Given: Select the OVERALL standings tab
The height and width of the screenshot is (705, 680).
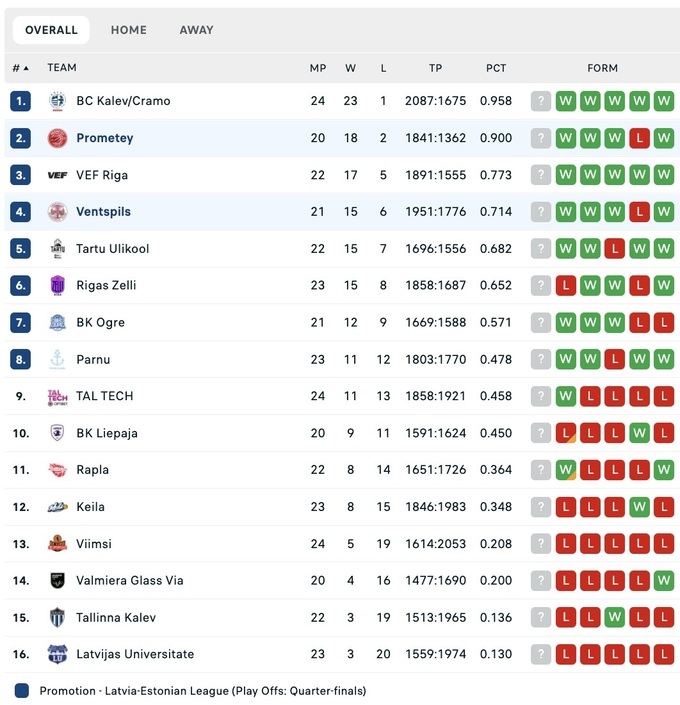Looking at the screenshot, I should pyautogui.click(x=51, y=30).
